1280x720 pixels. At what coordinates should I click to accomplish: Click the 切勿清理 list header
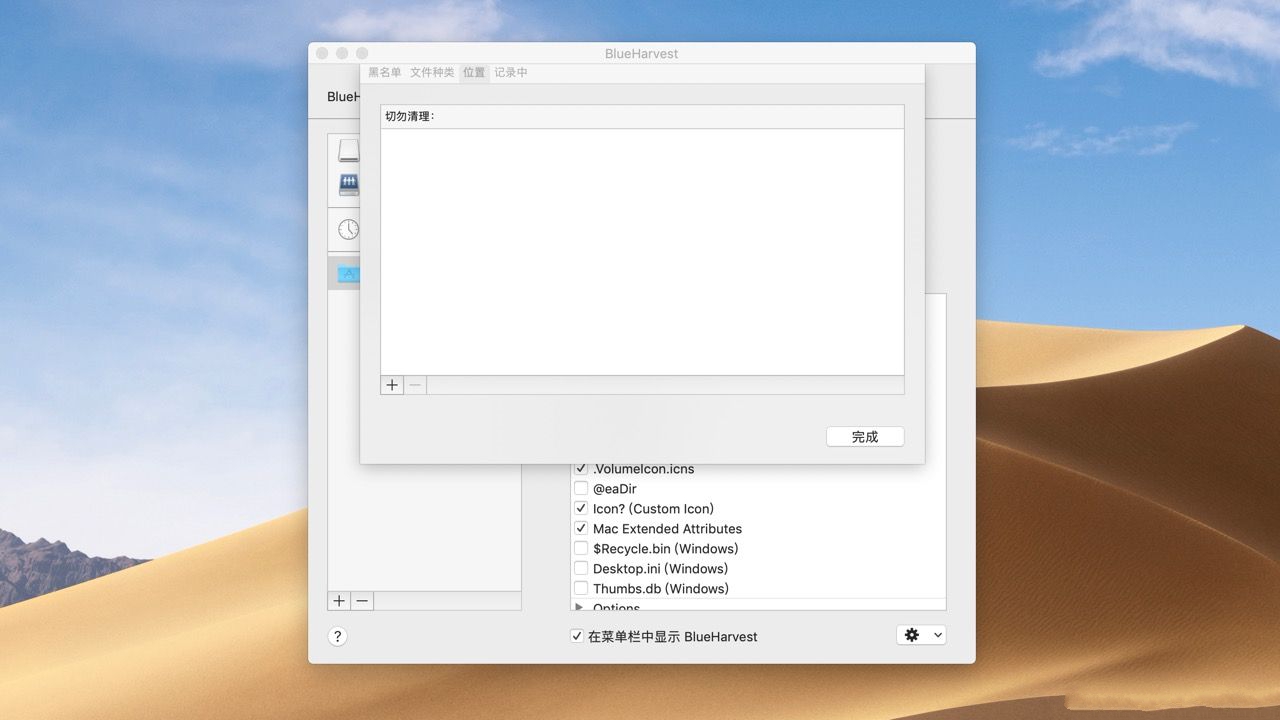pyautogui.click(x=642, y=117)
